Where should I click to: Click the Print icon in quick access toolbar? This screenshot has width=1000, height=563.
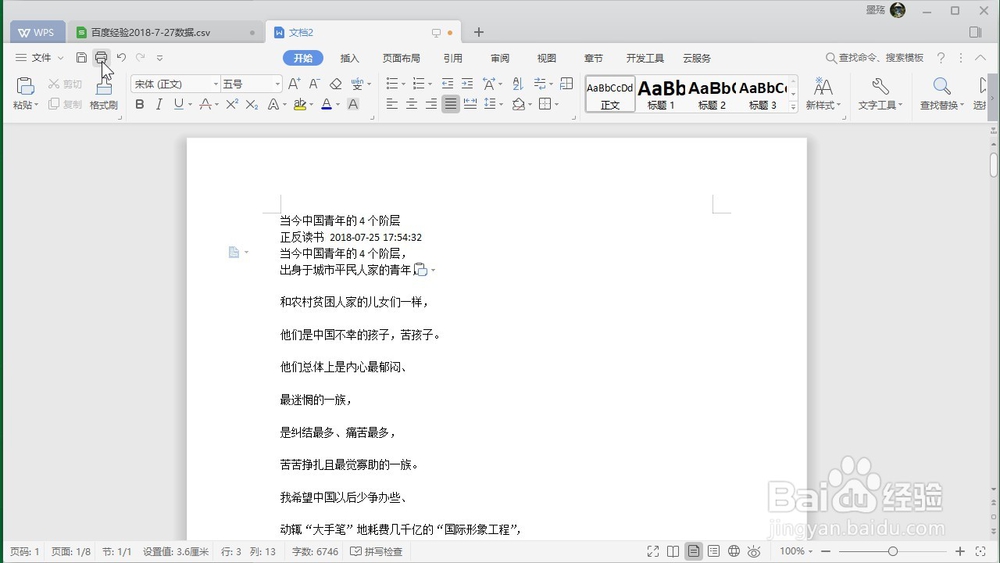(101, 57)
